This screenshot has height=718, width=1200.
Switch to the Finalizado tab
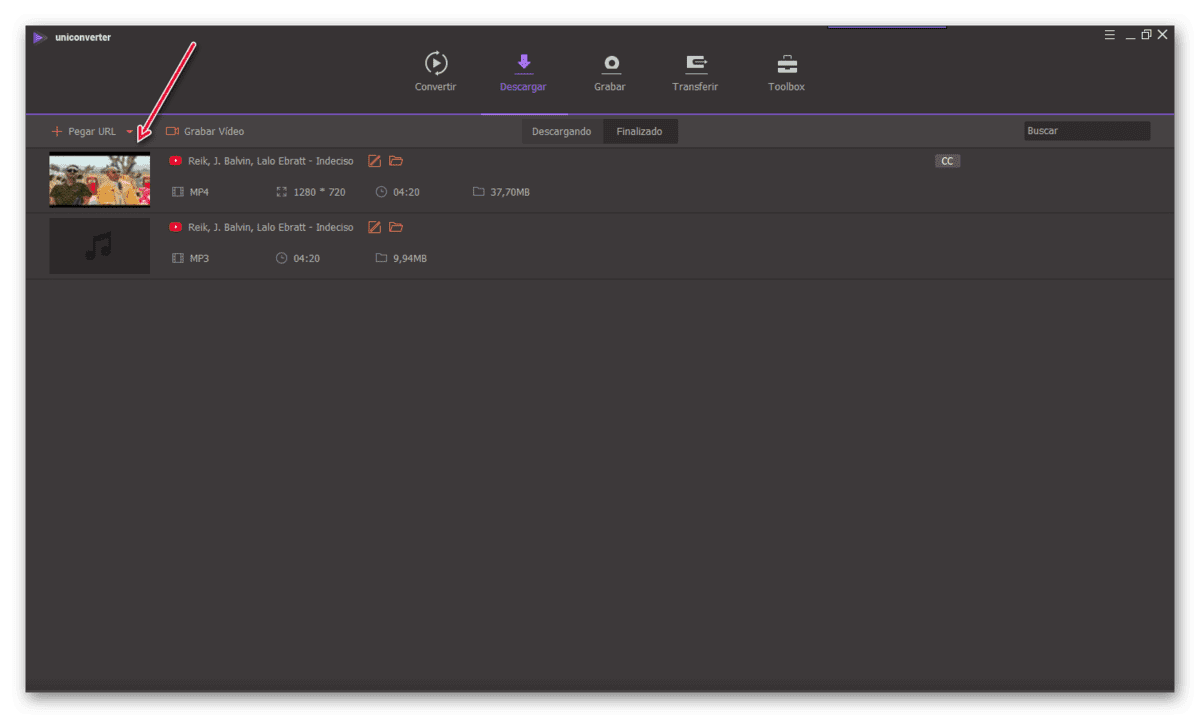click(639, 131)
